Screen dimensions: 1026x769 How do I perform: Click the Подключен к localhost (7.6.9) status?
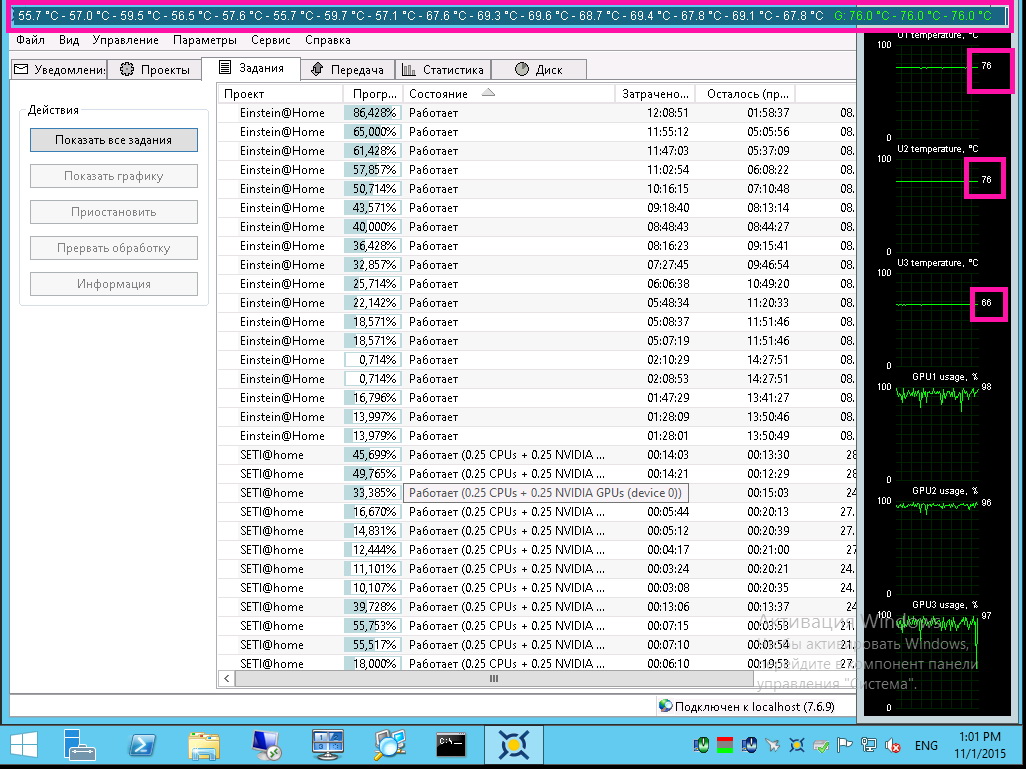click(747, 707)
